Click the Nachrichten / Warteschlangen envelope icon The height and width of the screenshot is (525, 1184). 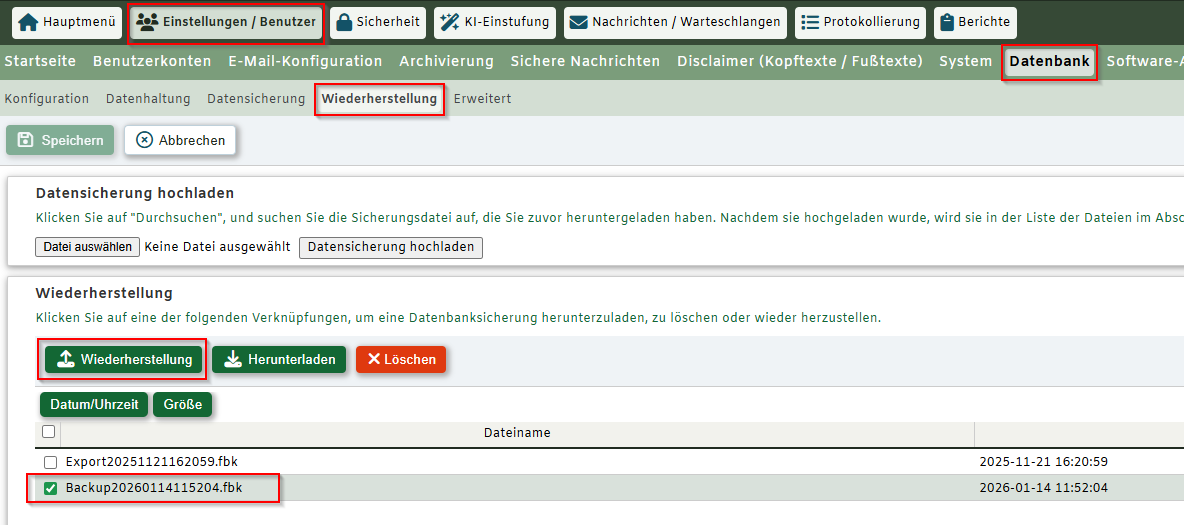pyautogui.click(x=577, y=22)
